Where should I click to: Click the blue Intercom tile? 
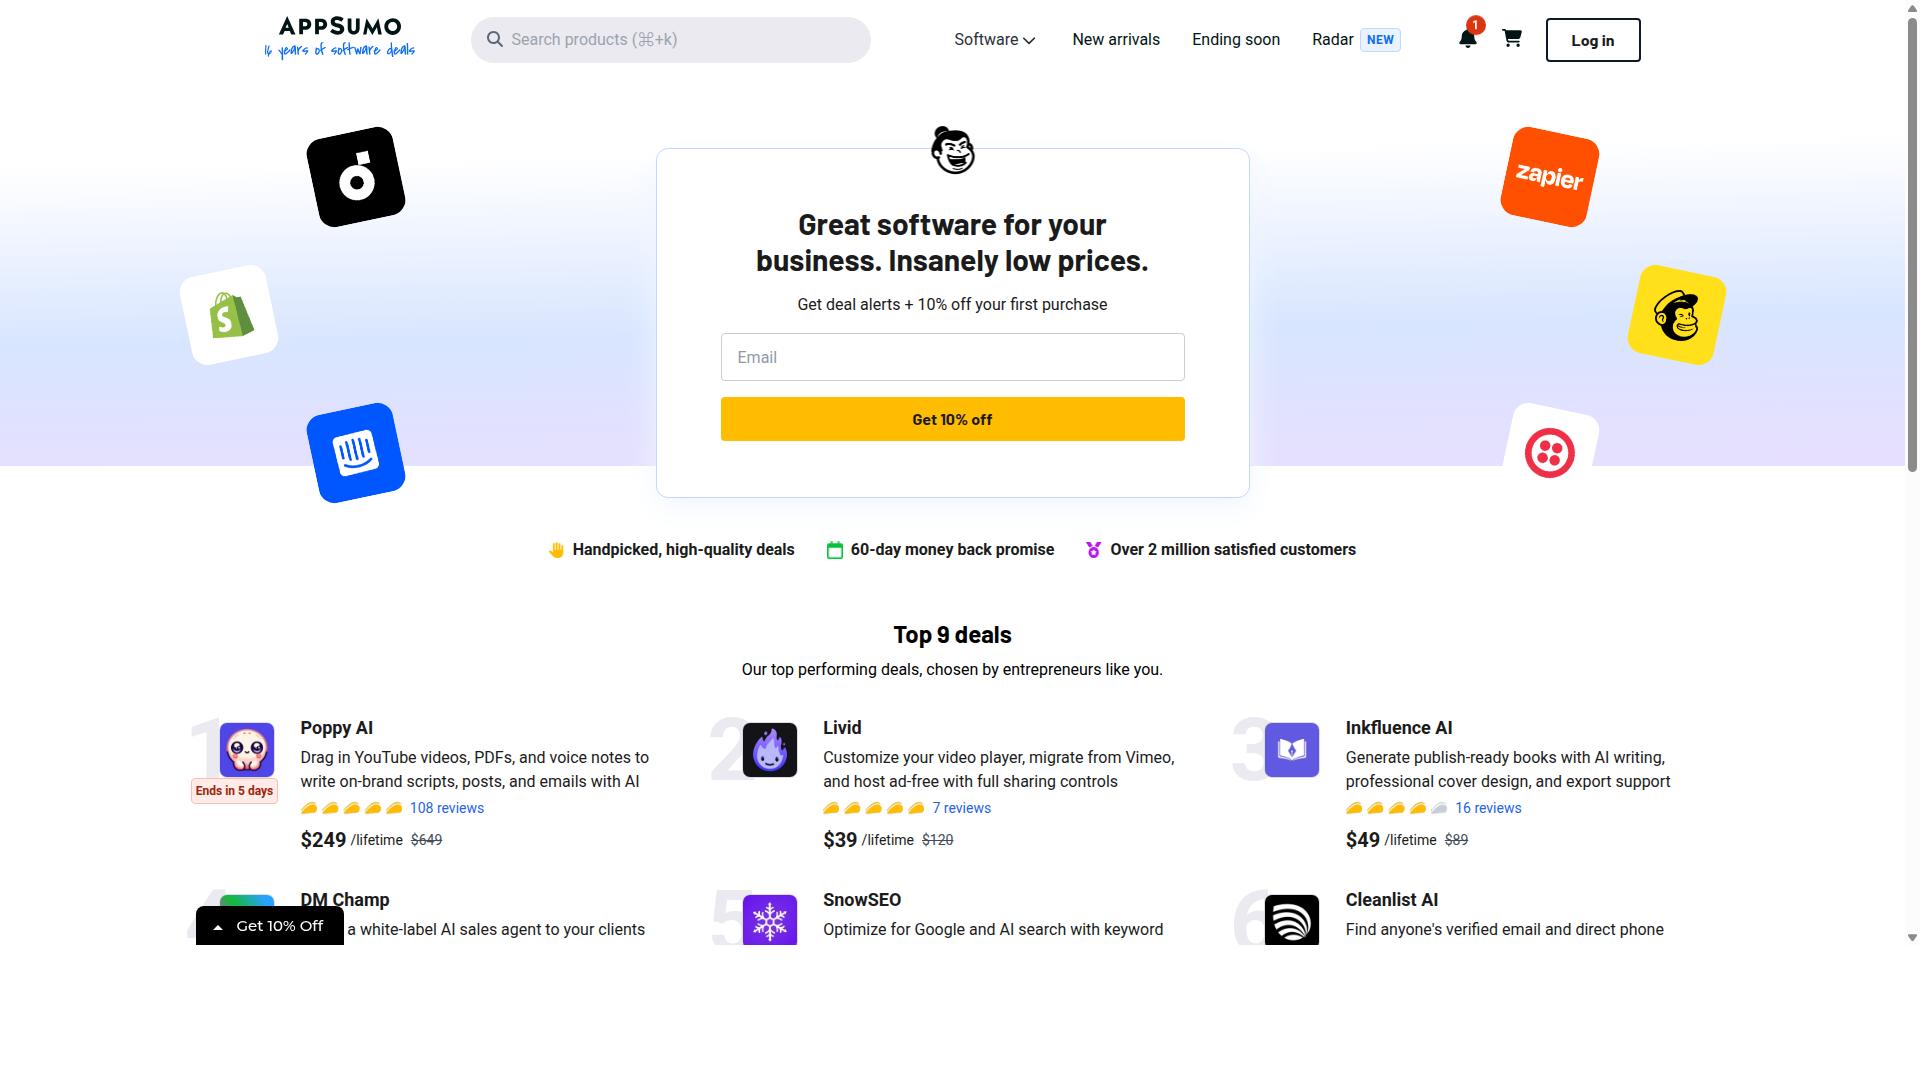click(356, 453)
